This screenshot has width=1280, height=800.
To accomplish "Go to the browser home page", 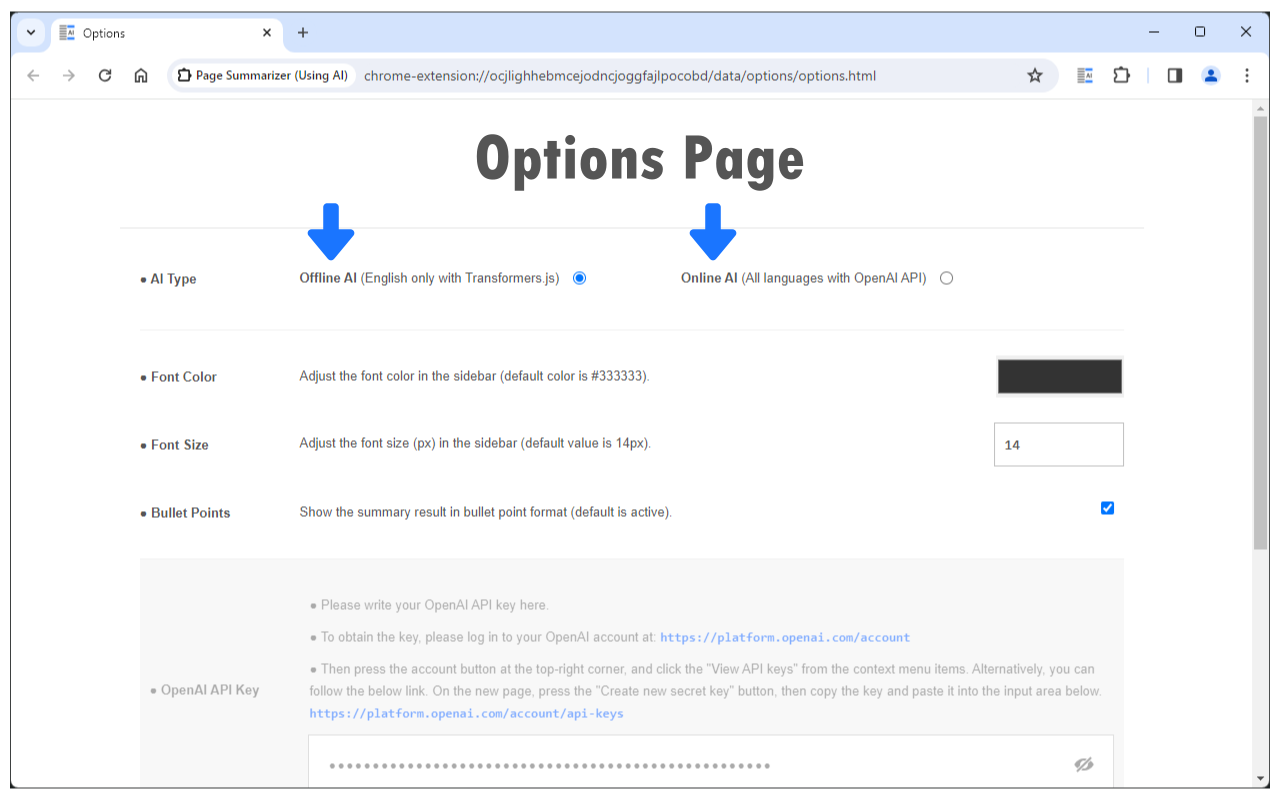I will 141,75.
